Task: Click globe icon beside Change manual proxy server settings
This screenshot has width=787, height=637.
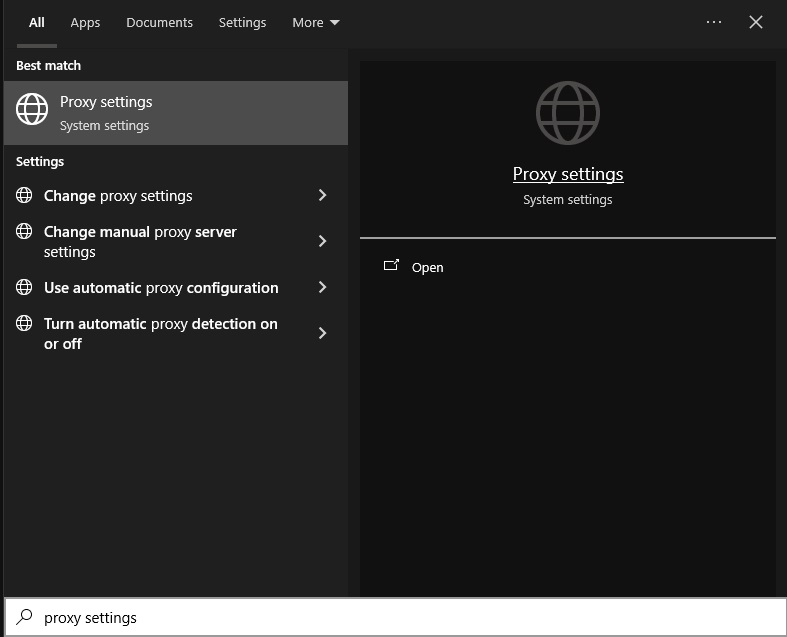Action: (24, 231)
